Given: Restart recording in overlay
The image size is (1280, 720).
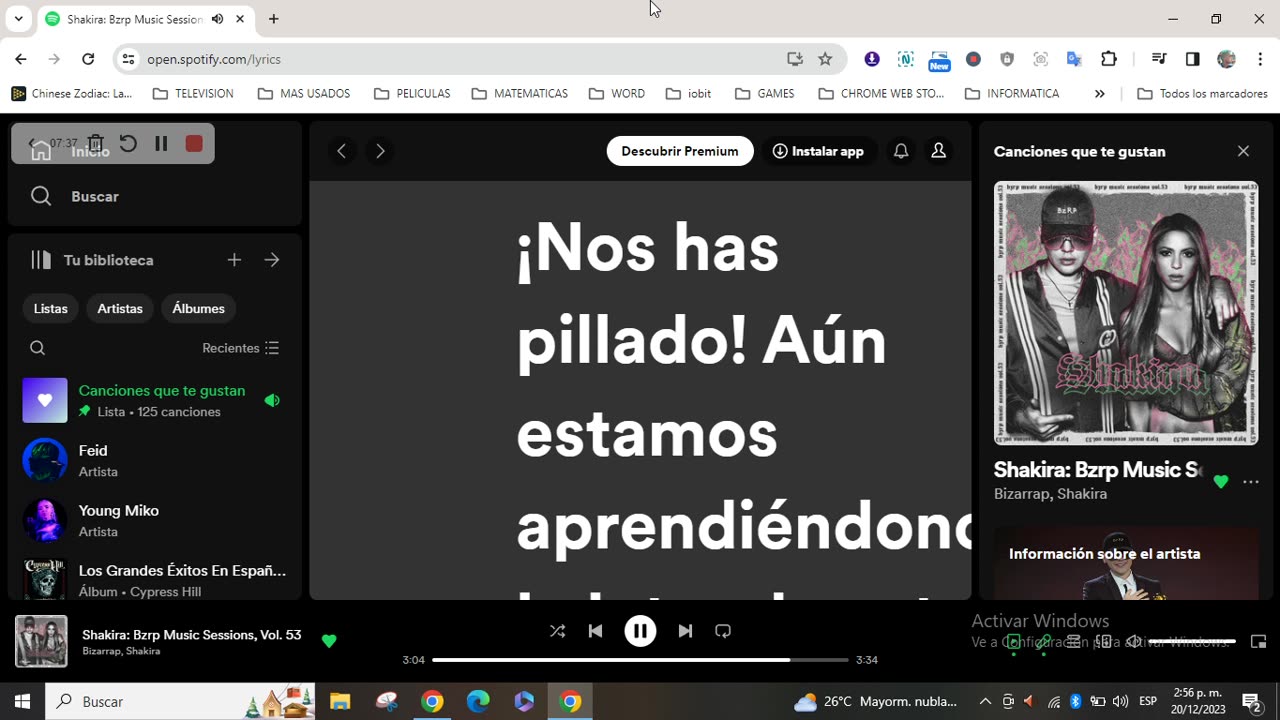Looking at the screenshot, I should pos(128,144).
